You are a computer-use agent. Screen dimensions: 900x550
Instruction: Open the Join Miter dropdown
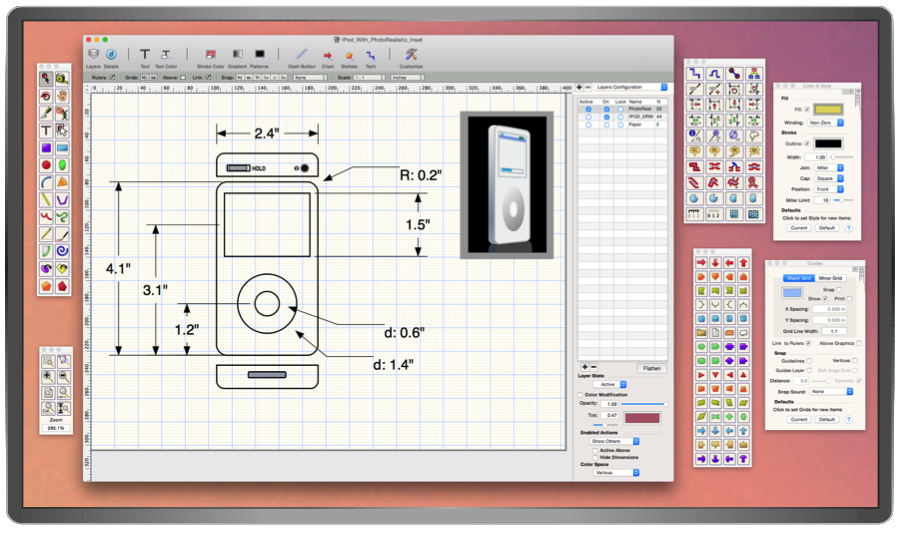[x=829, y=168]
